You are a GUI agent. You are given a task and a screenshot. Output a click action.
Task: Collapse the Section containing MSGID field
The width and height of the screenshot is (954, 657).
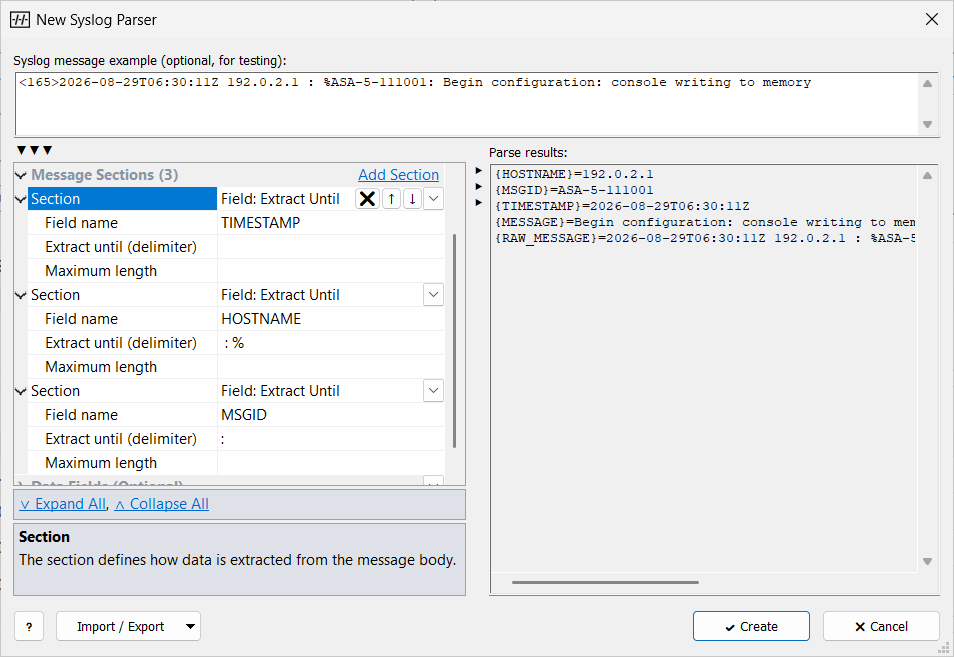click(x=21, y=391)
